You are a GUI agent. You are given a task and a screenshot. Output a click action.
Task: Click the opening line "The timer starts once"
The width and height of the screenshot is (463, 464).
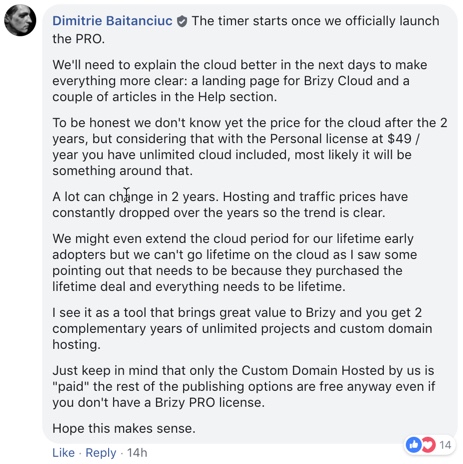coord(246,30)
